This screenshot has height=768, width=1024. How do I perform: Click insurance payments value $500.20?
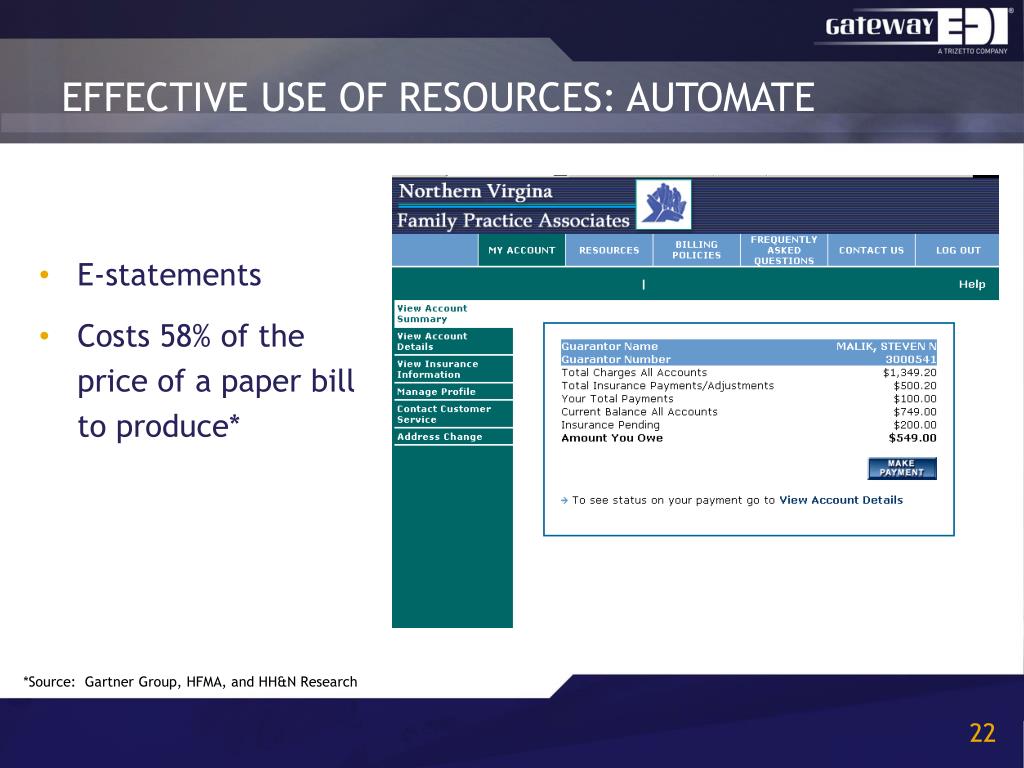[915, 386]
